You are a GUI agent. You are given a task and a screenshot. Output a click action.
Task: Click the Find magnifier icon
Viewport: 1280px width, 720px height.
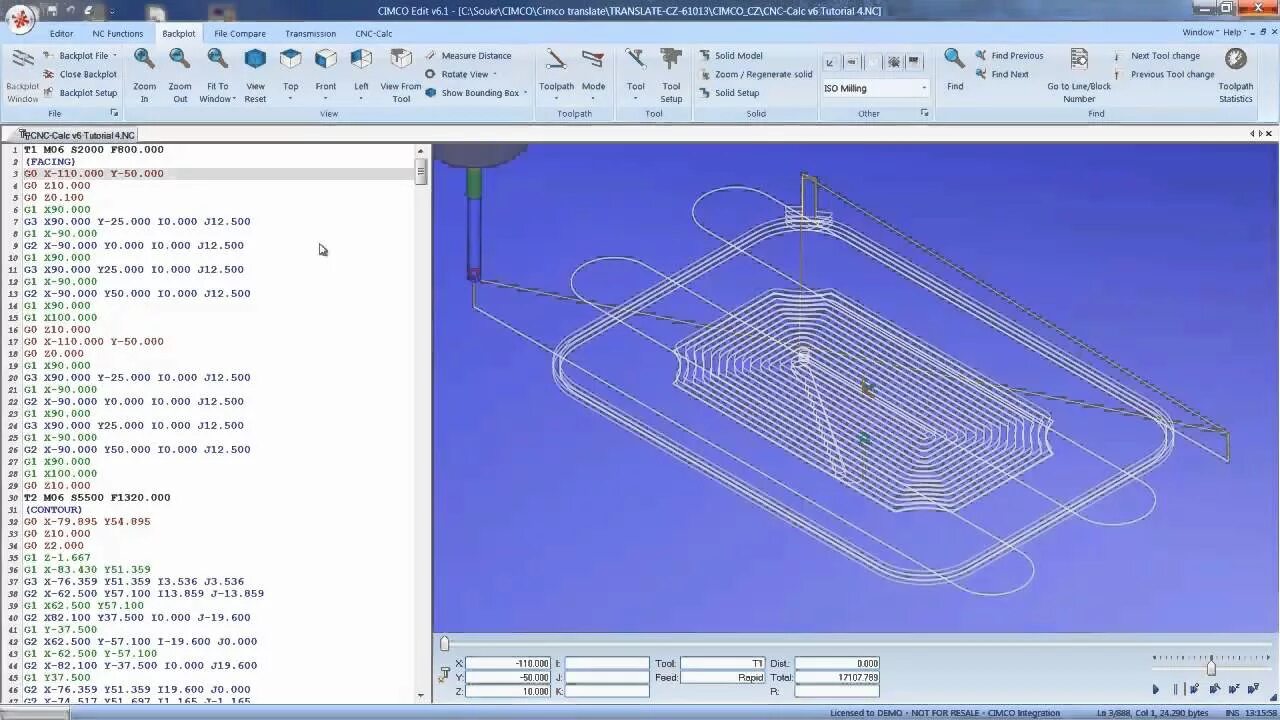coord(955,59)
